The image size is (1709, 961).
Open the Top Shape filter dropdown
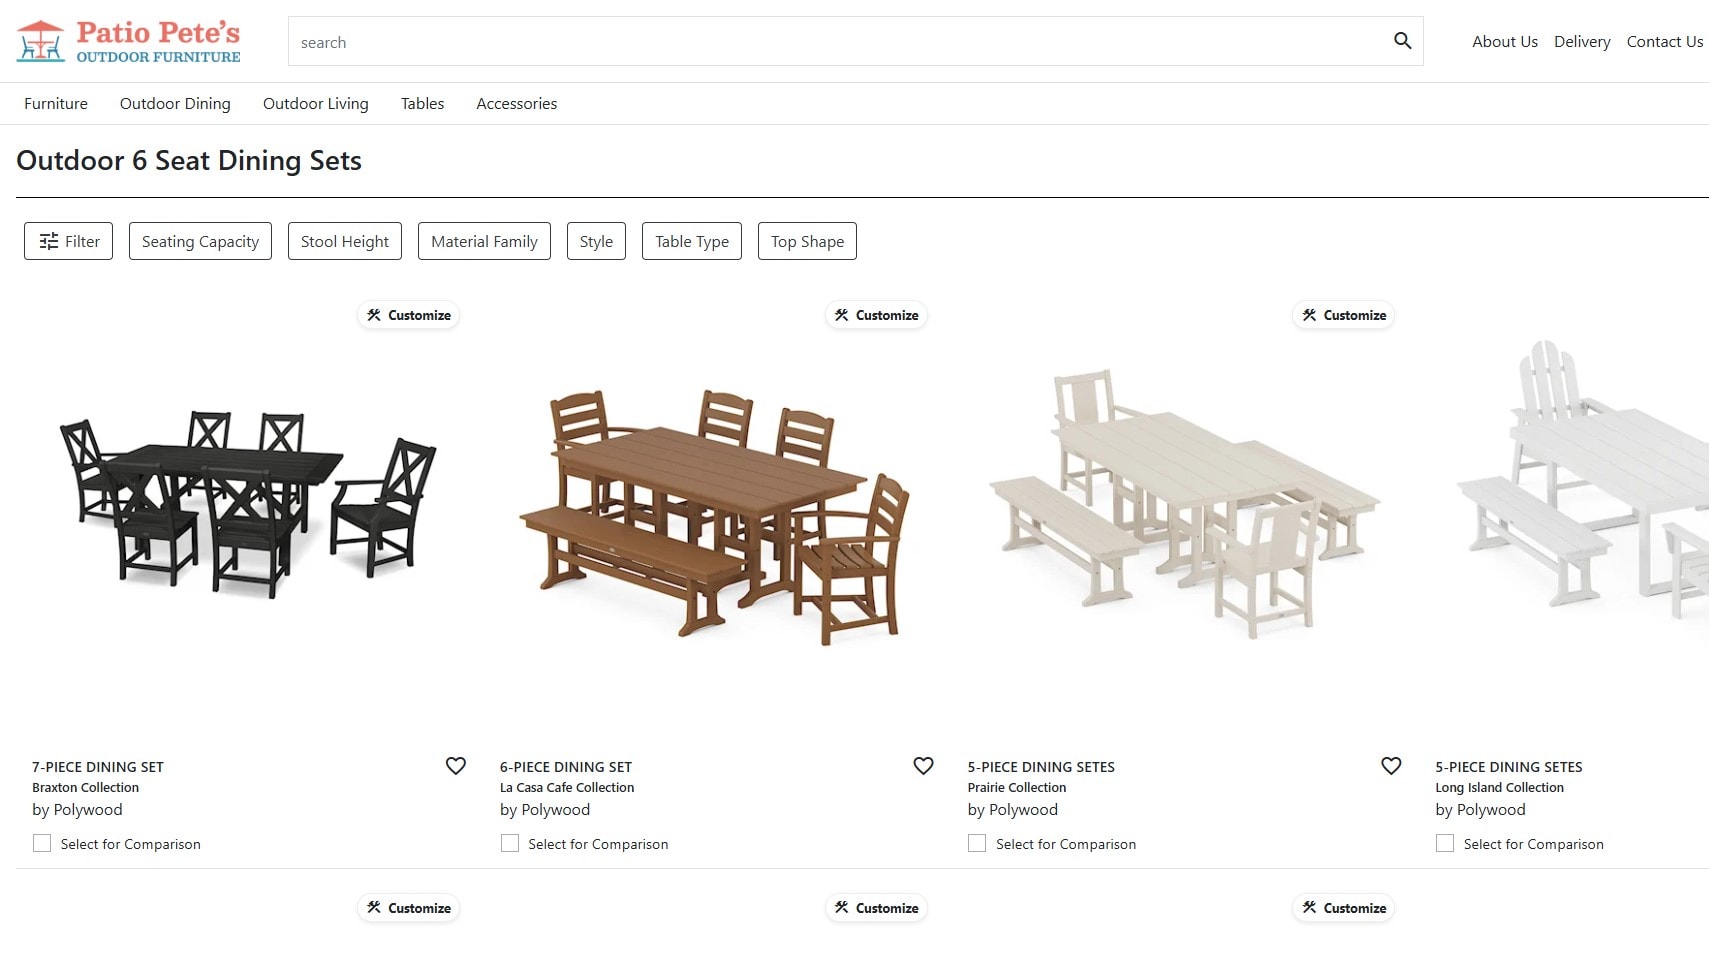click(x=807, y=241)
